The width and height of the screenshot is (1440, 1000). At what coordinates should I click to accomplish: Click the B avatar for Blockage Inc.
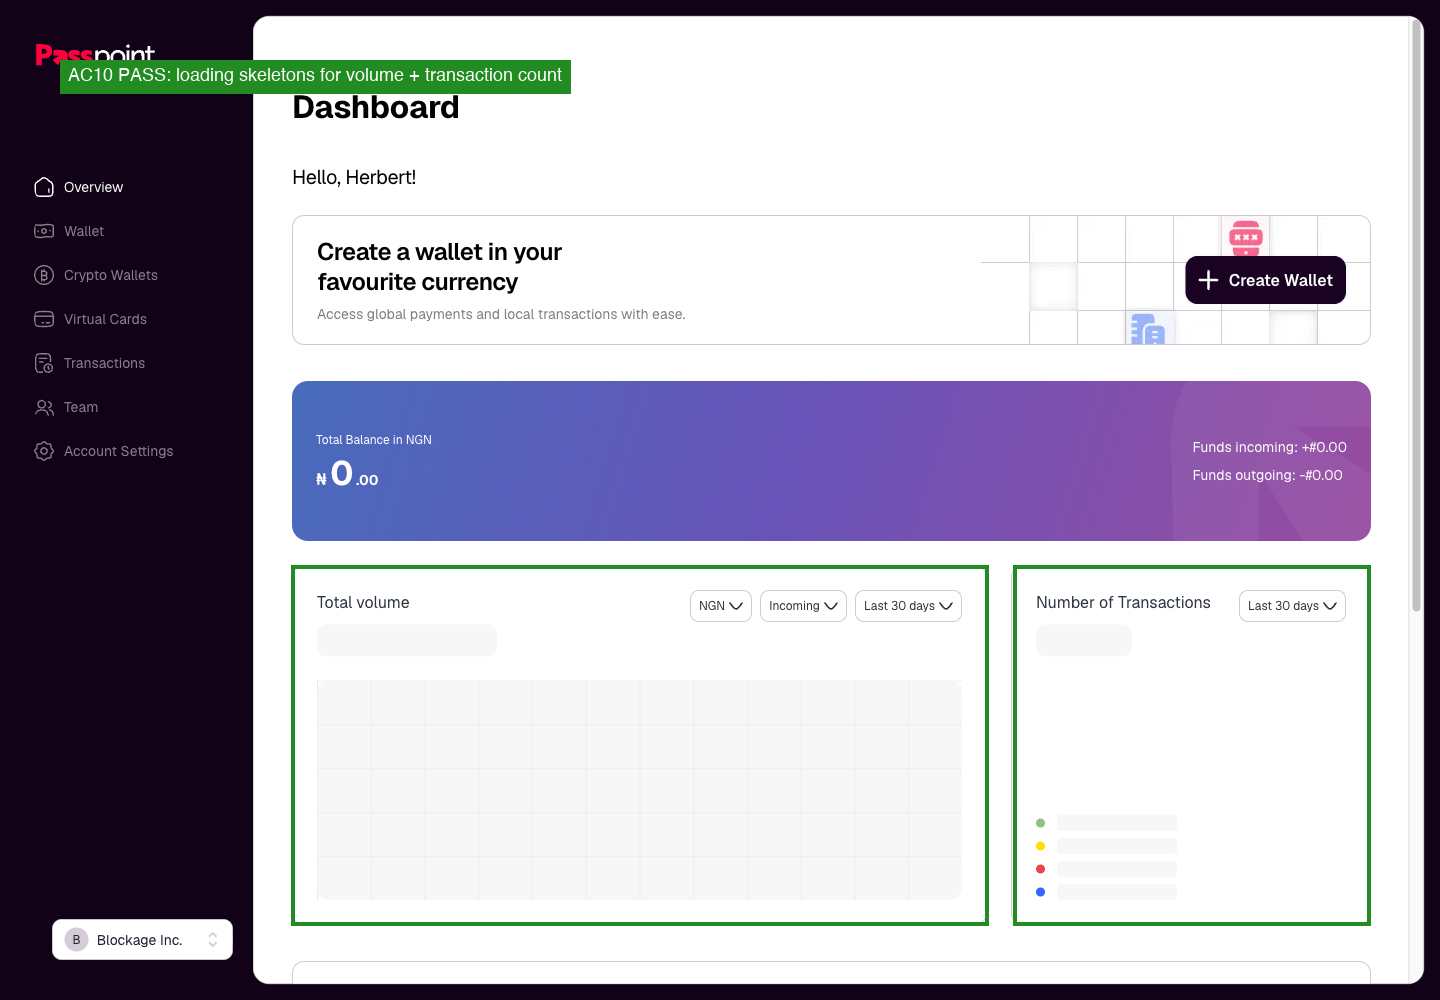coord(76,940)
